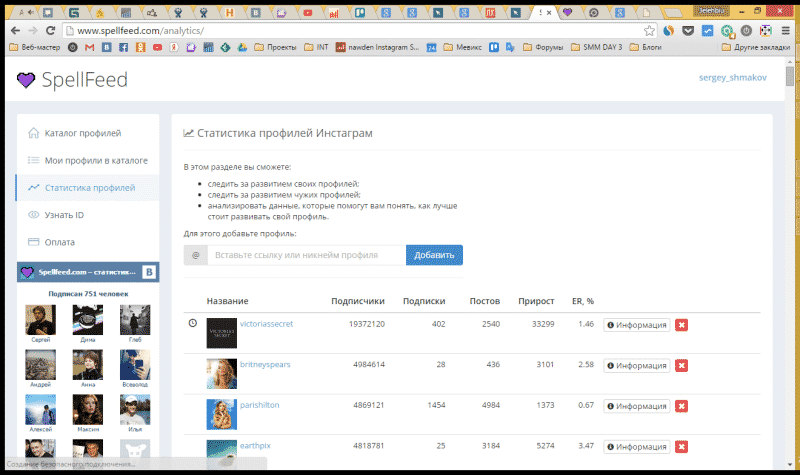Reload the page with refresh icon
This screenshot has height=475, width=800.
coord(50,31)
